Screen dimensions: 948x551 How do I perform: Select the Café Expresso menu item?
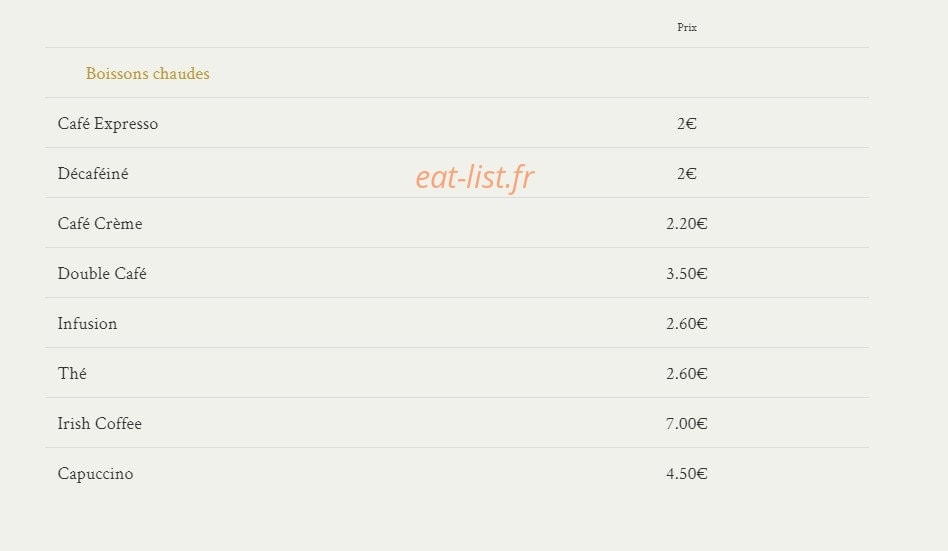108,123
